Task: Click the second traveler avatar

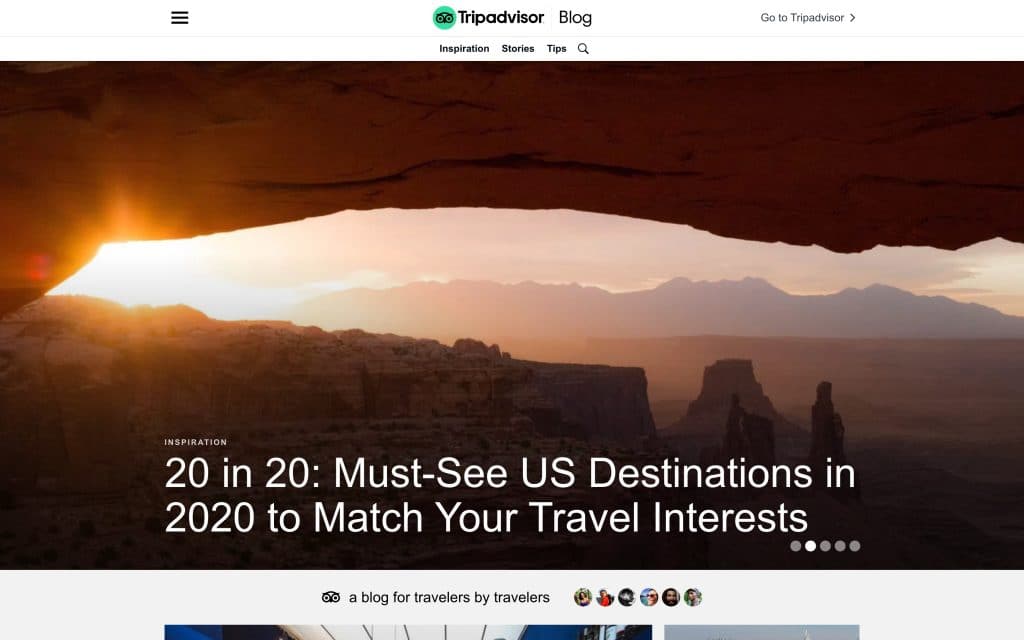Action: [x=605, y=597]
